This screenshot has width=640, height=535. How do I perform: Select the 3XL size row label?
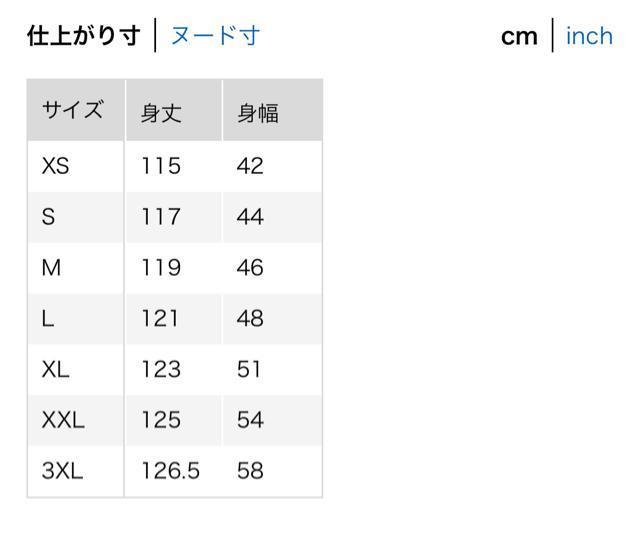[62, 471]
